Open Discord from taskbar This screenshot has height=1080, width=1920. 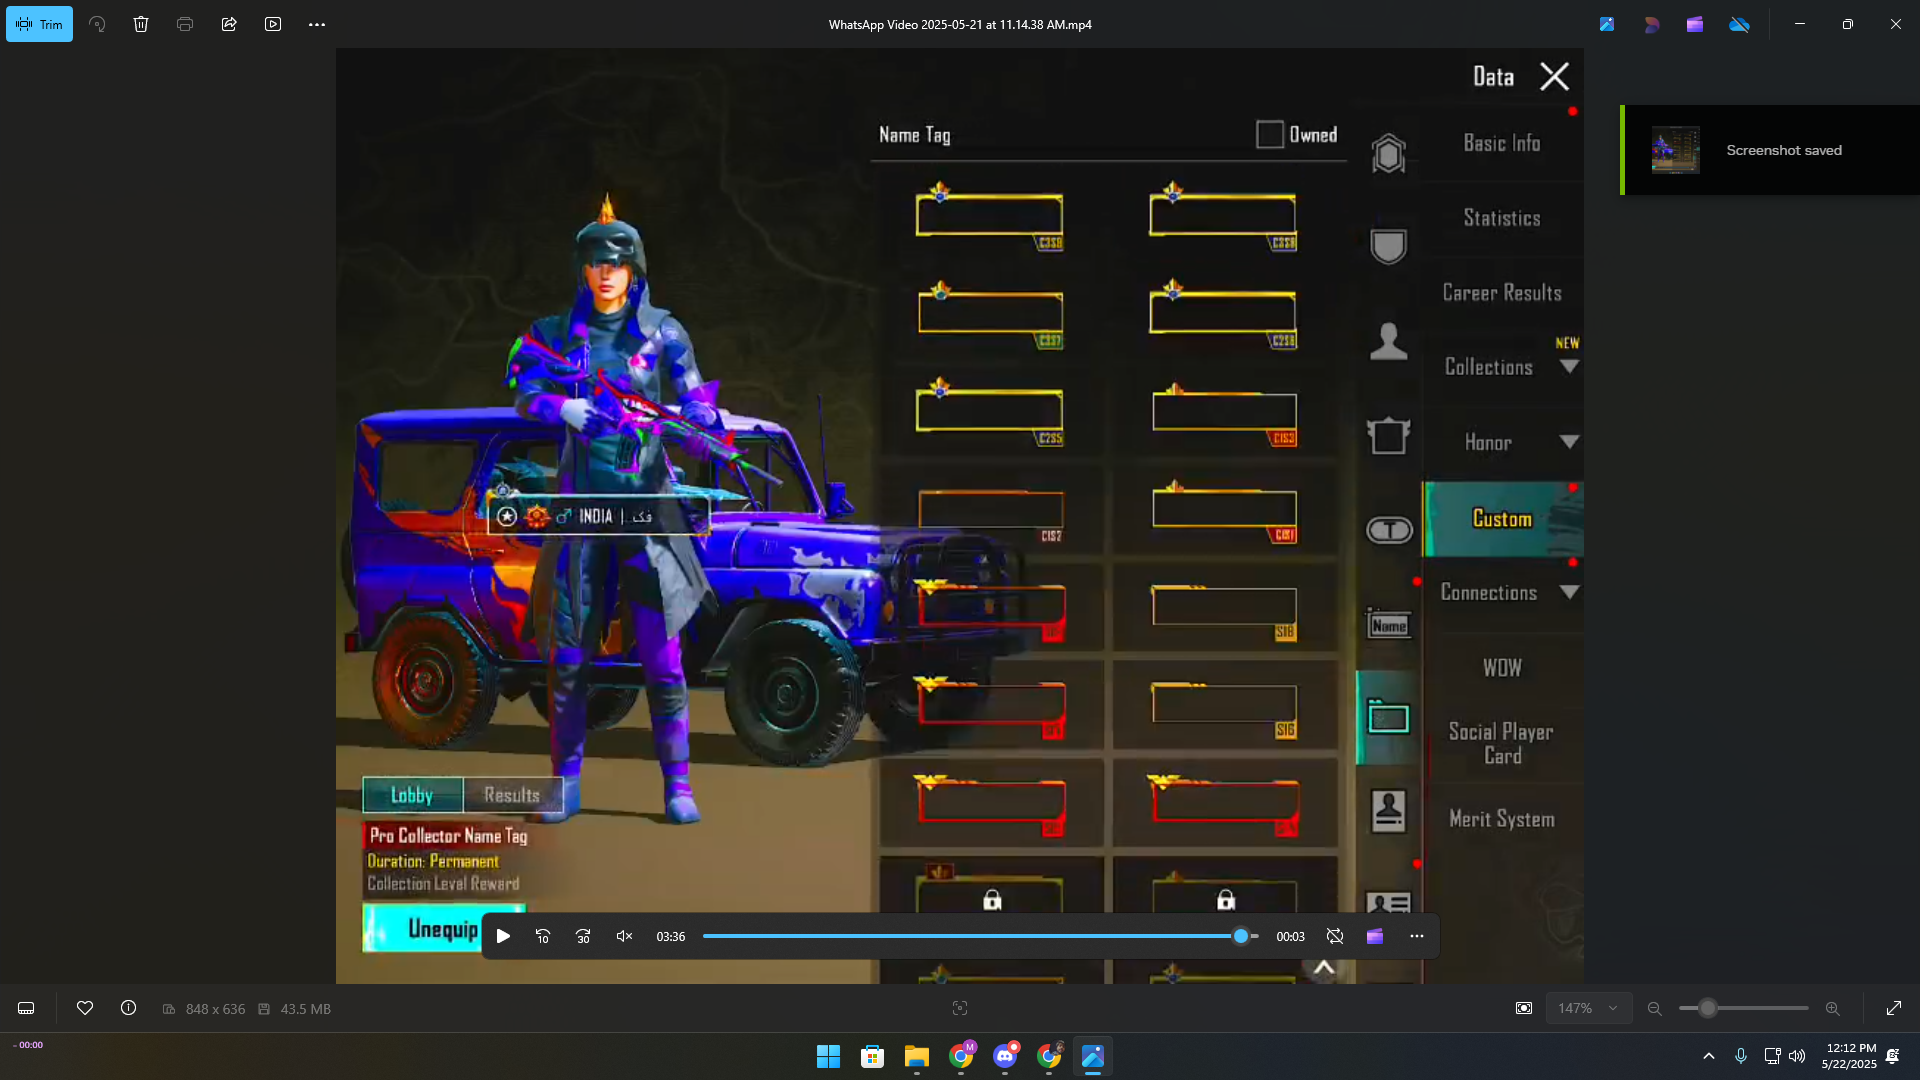(x=1005, y=1057)
